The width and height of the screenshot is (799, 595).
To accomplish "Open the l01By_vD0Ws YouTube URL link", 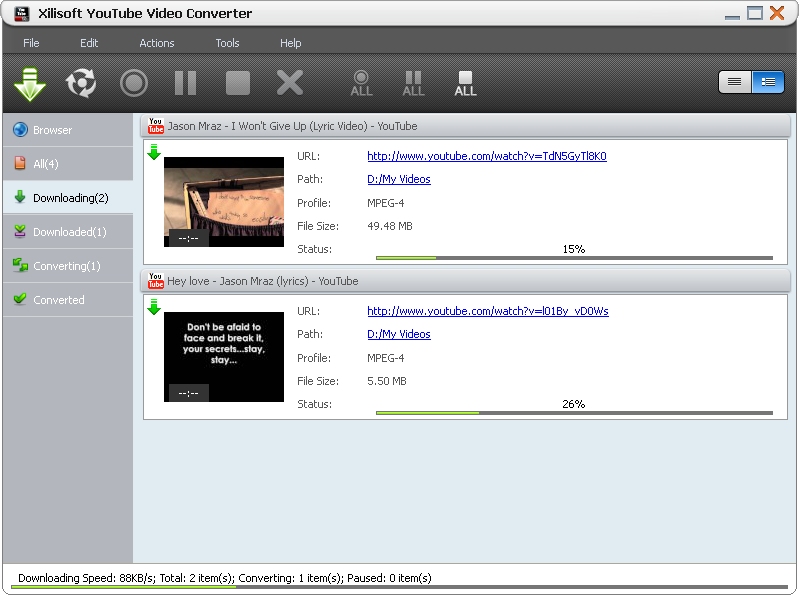I will pyautogui.click(x=488, y=311).
